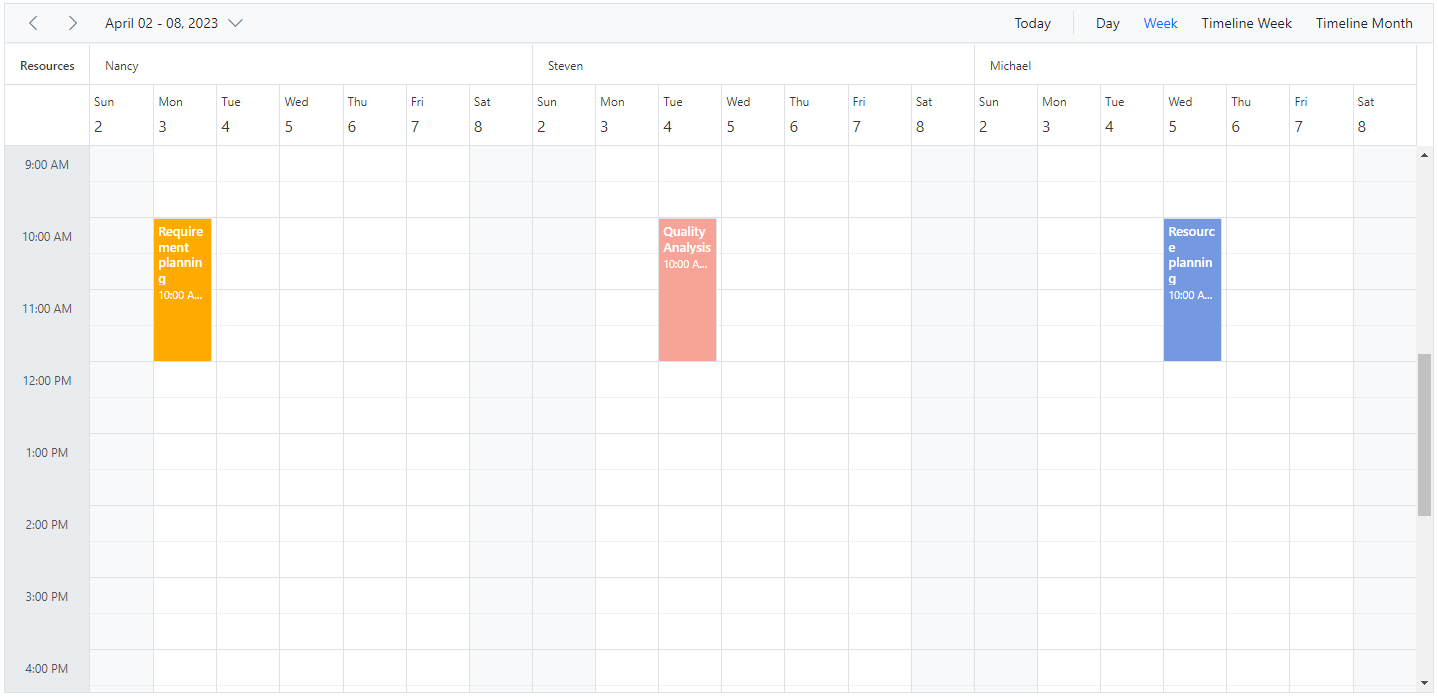Click the 1:00 PM time label
Screen dimensions: 1438x697
[47, 453]
